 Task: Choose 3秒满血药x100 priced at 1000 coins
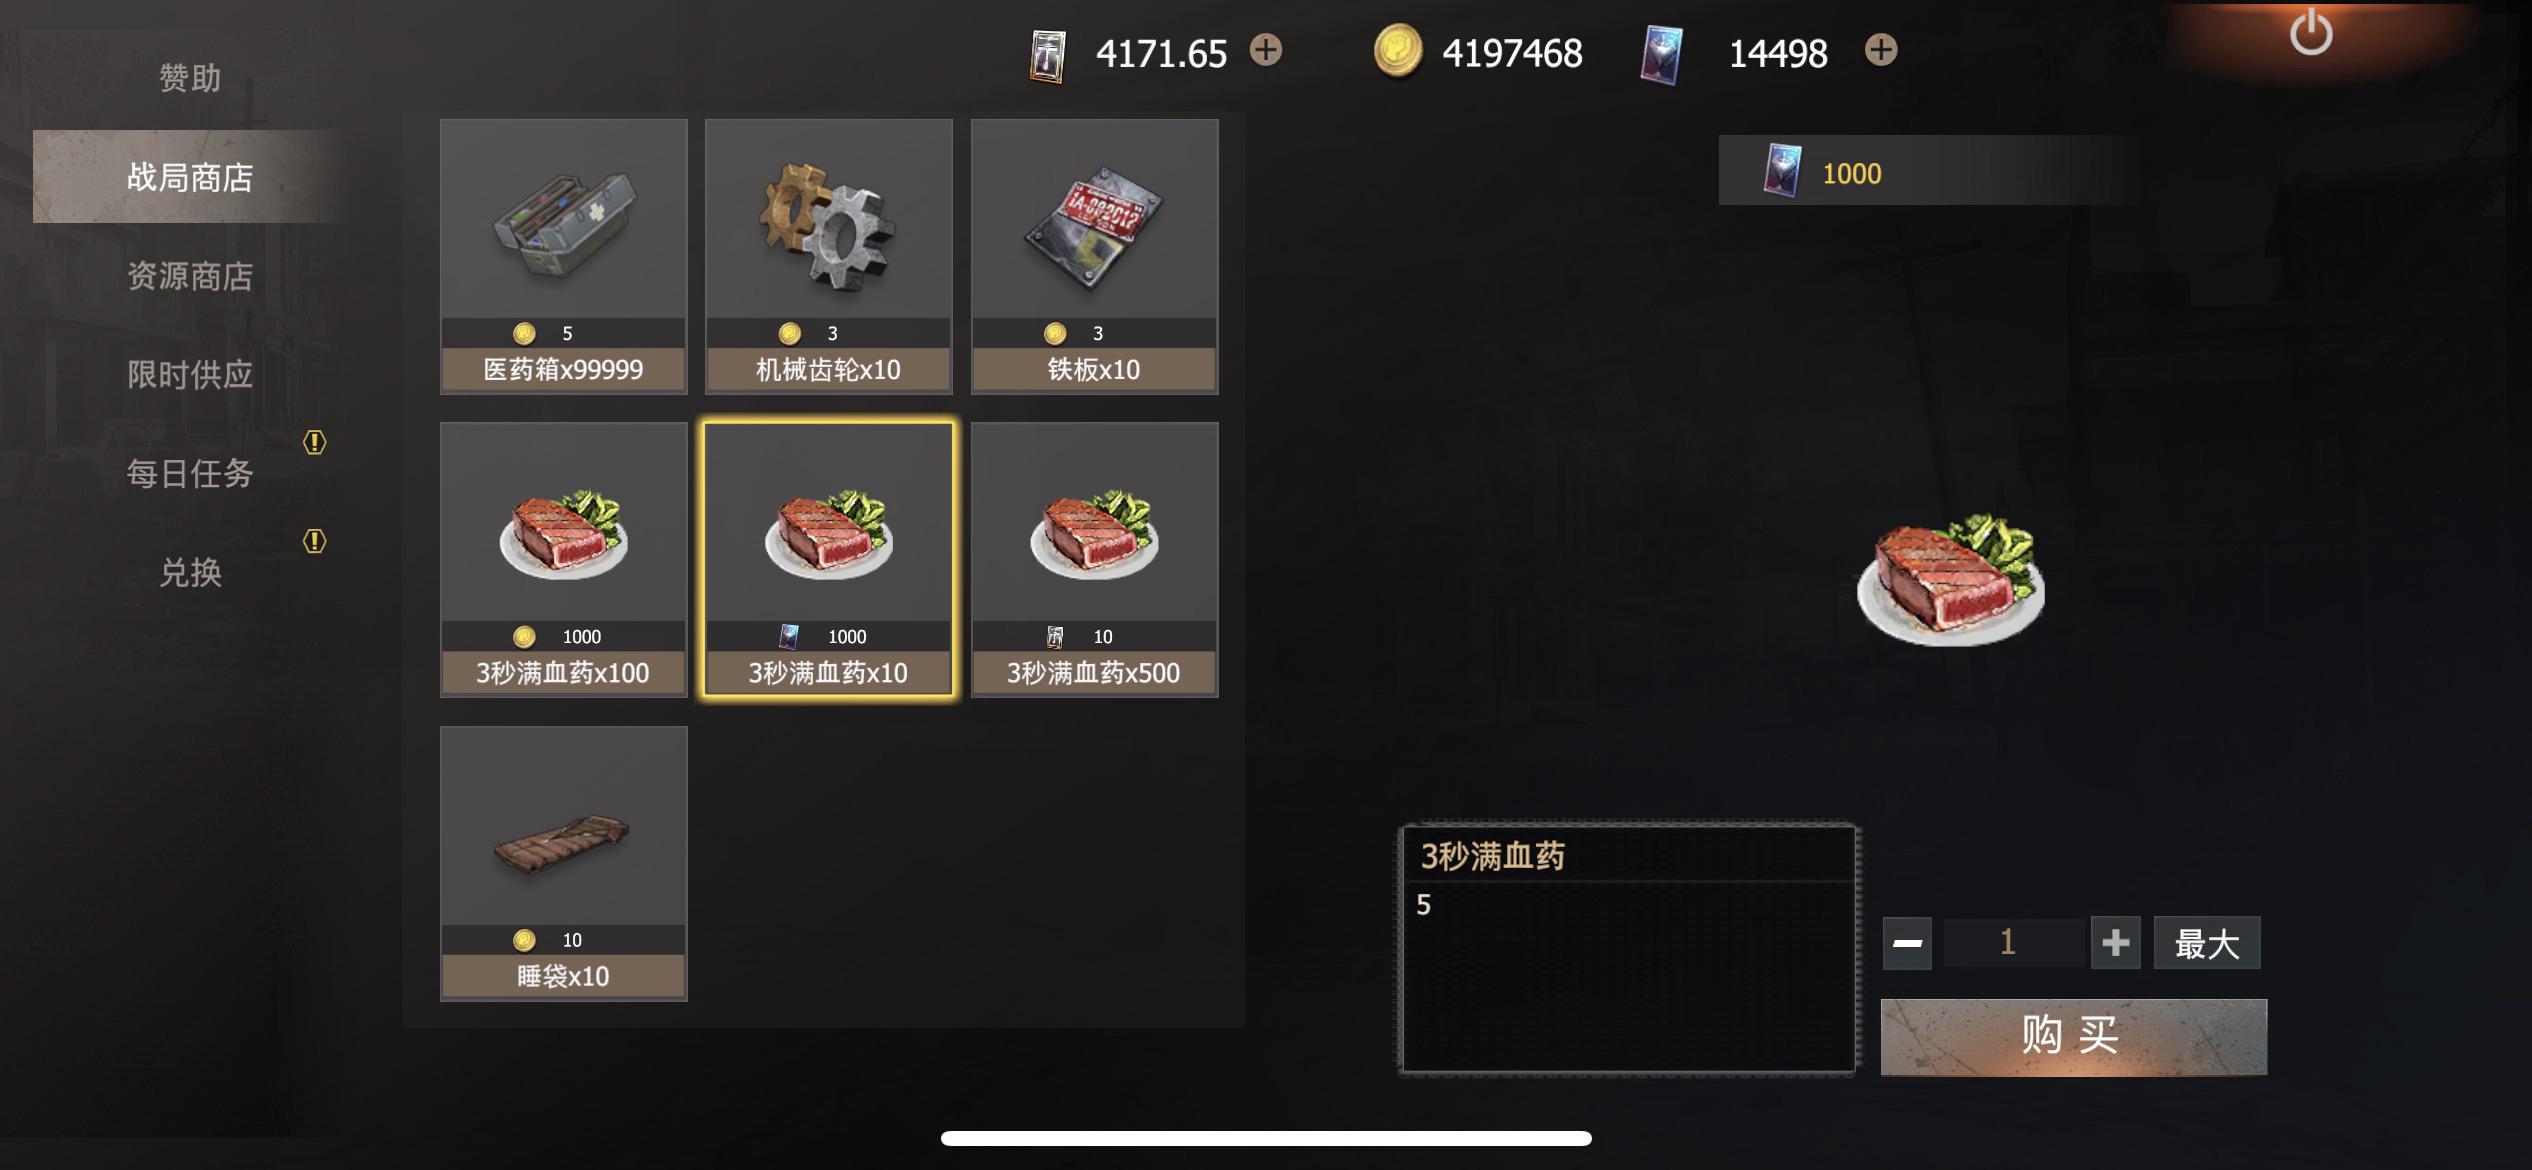(564, 560)
